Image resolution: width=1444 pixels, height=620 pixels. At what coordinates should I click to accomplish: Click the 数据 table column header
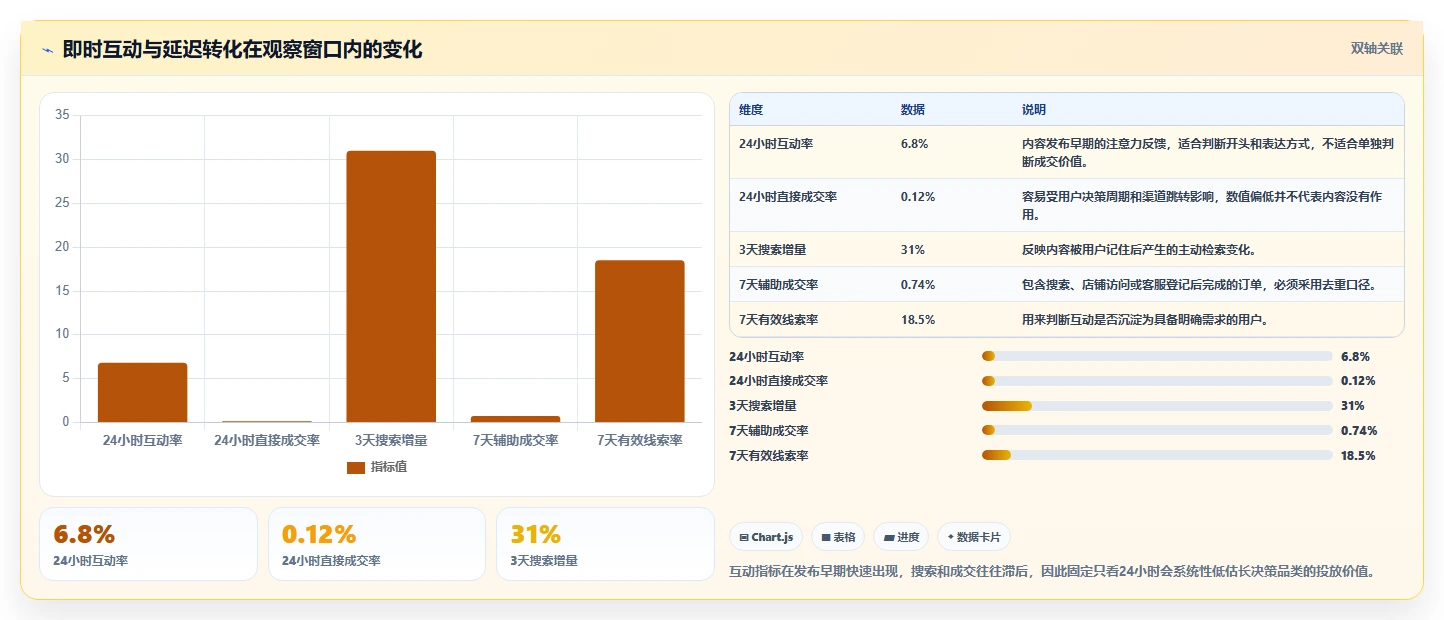coord(913,110)
